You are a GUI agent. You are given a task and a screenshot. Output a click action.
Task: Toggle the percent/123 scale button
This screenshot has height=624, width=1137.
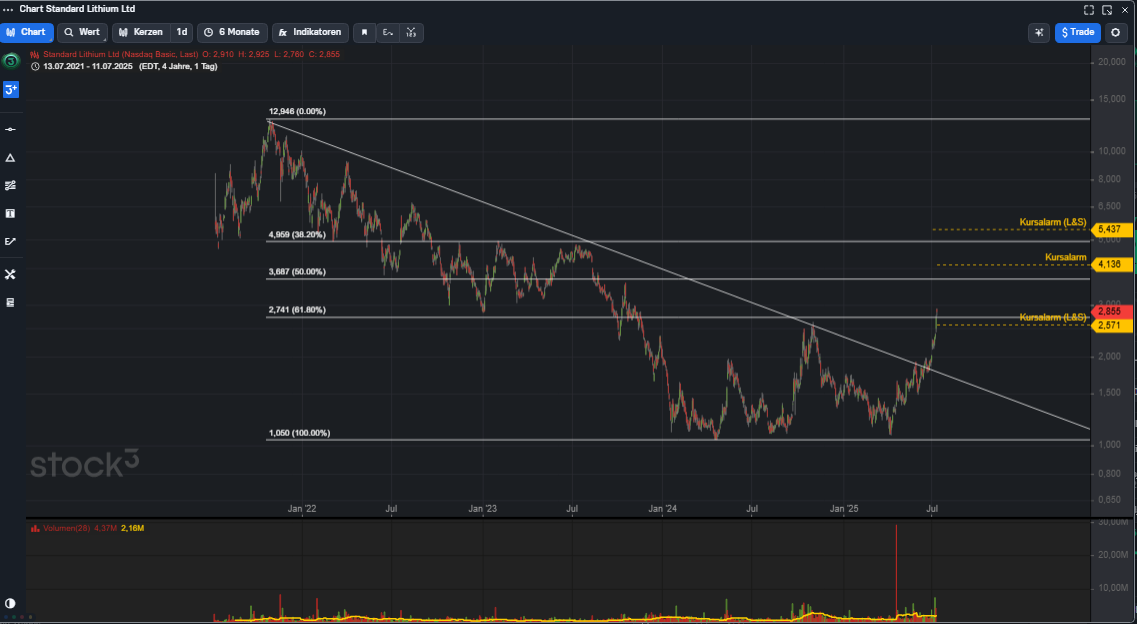coord(411,32)
